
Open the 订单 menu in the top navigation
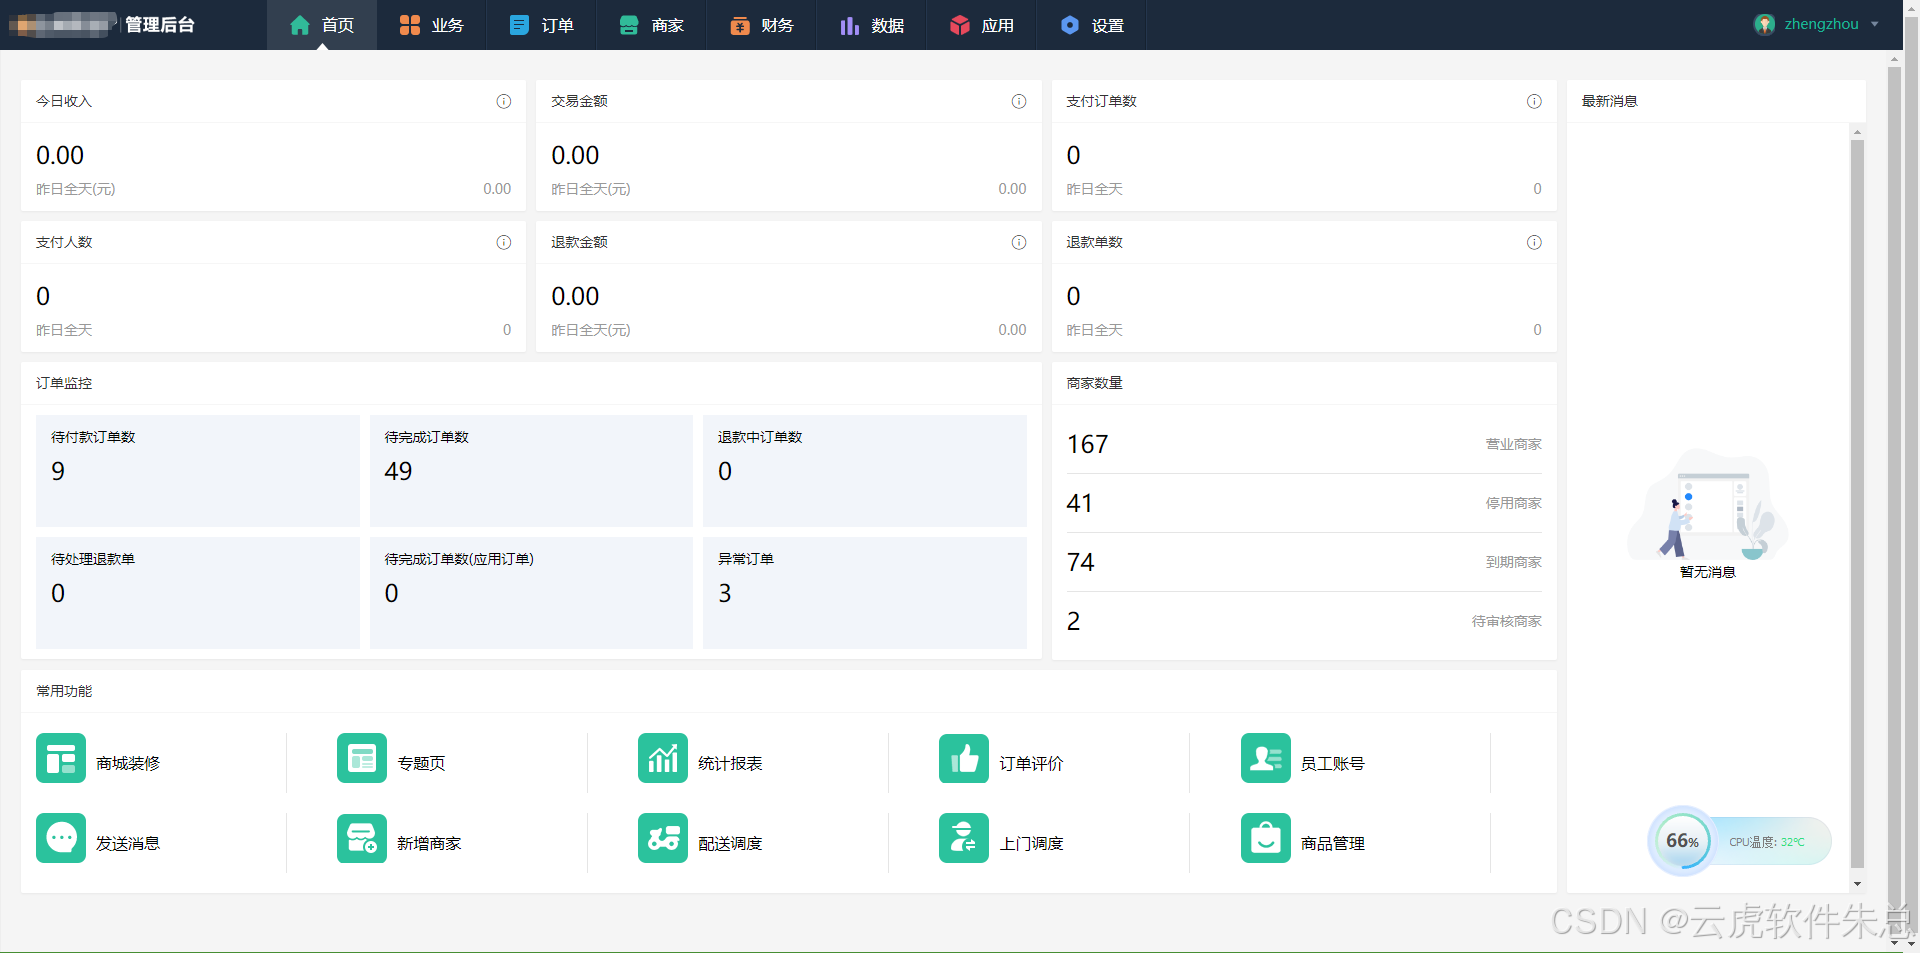[x=541, y=25]
